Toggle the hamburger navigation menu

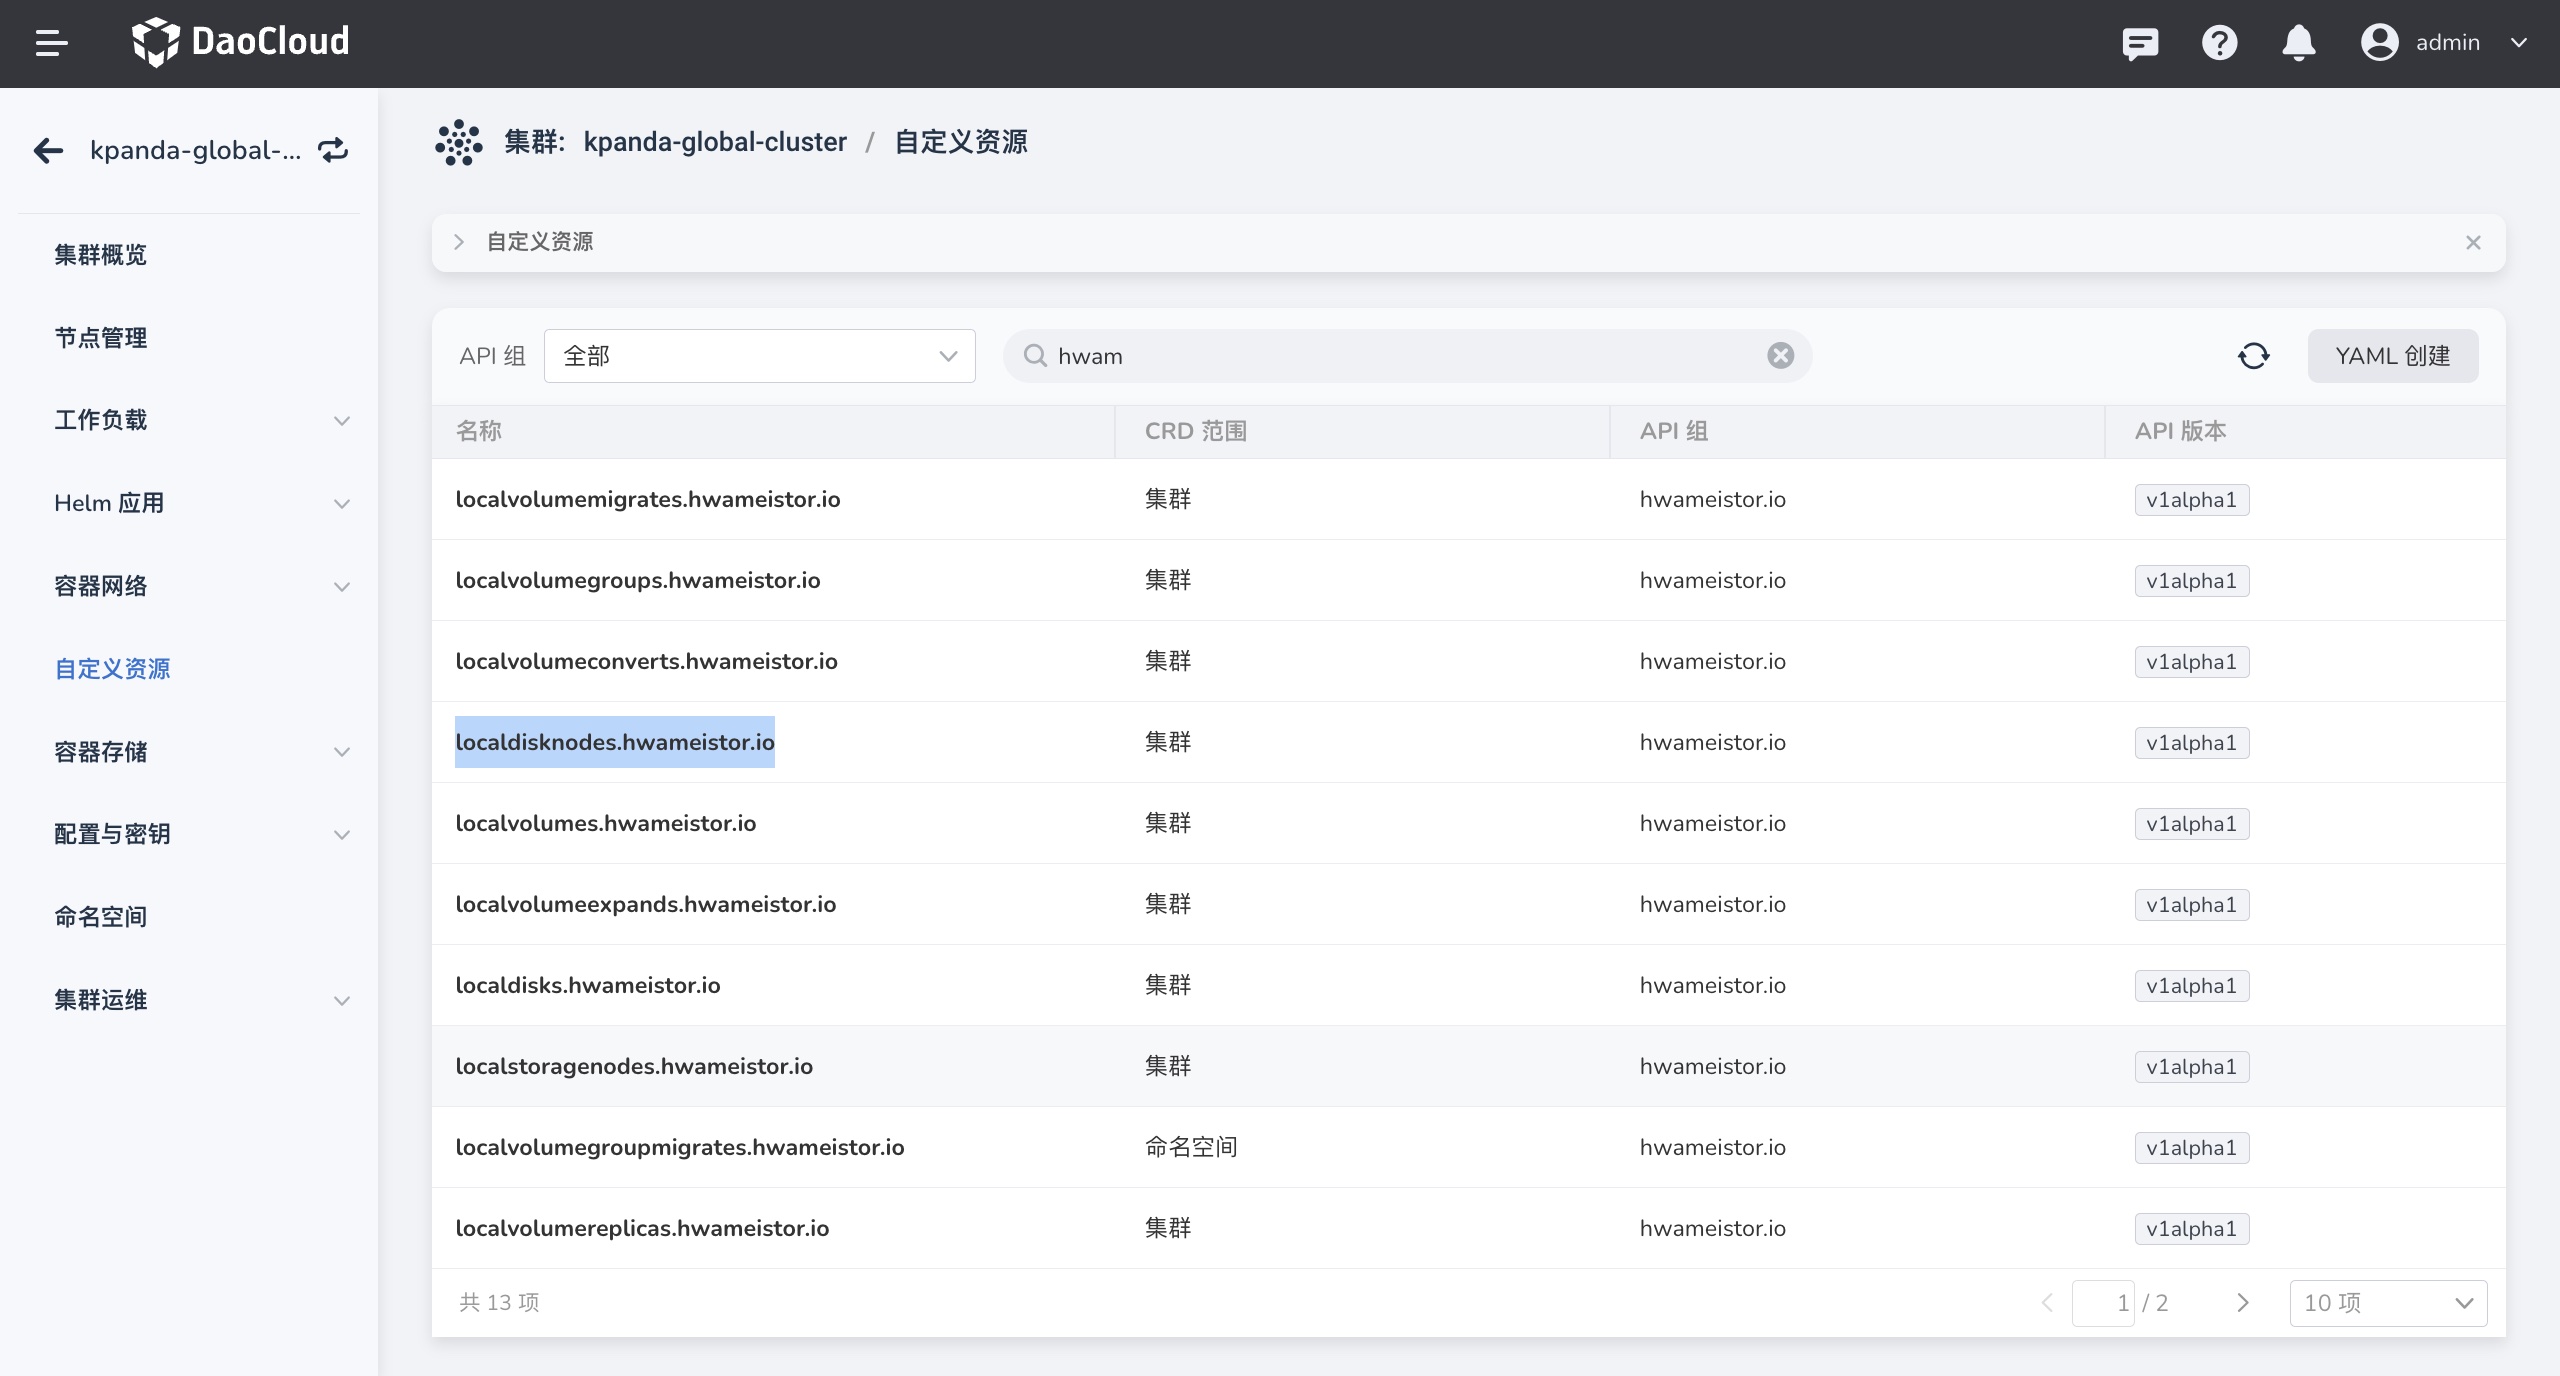click(x=51, y=43)
